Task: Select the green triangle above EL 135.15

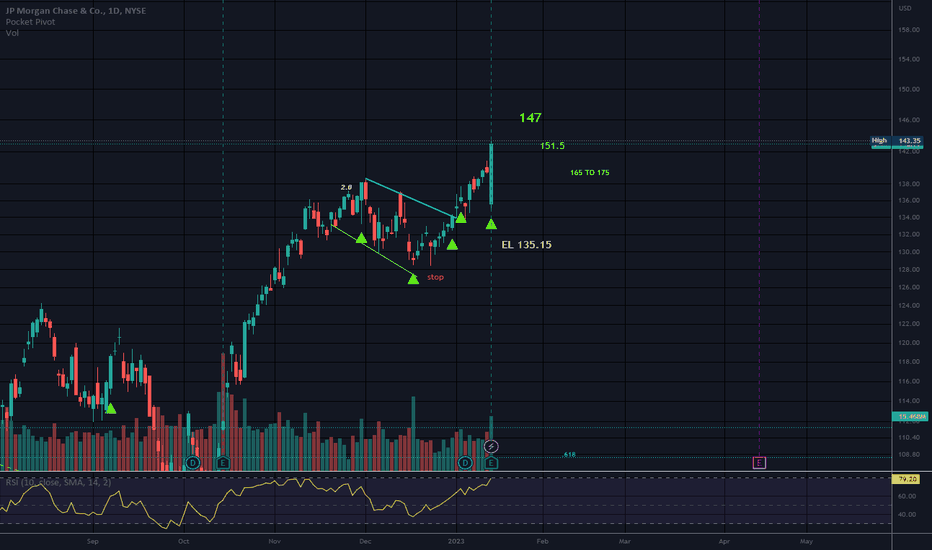Action: (491, 224)
